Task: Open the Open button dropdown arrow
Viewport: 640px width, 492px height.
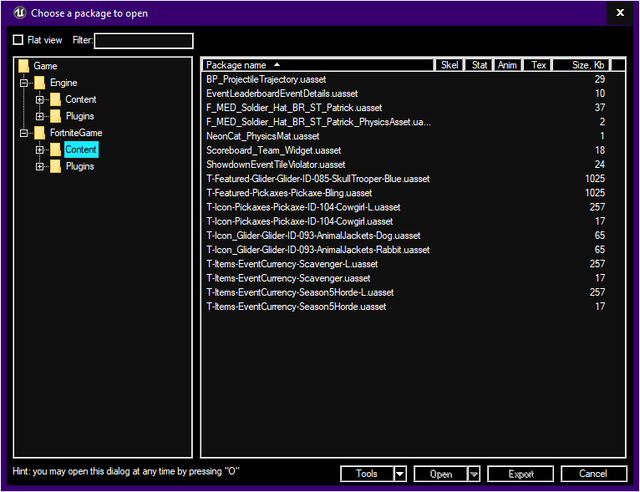Action: (x=473, y=474)
